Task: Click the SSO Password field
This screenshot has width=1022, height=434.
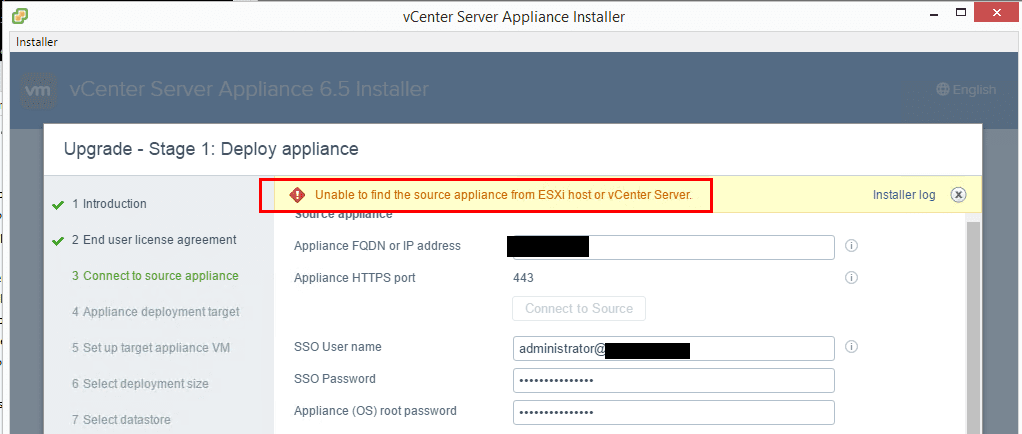Action: tap(673, 381)
